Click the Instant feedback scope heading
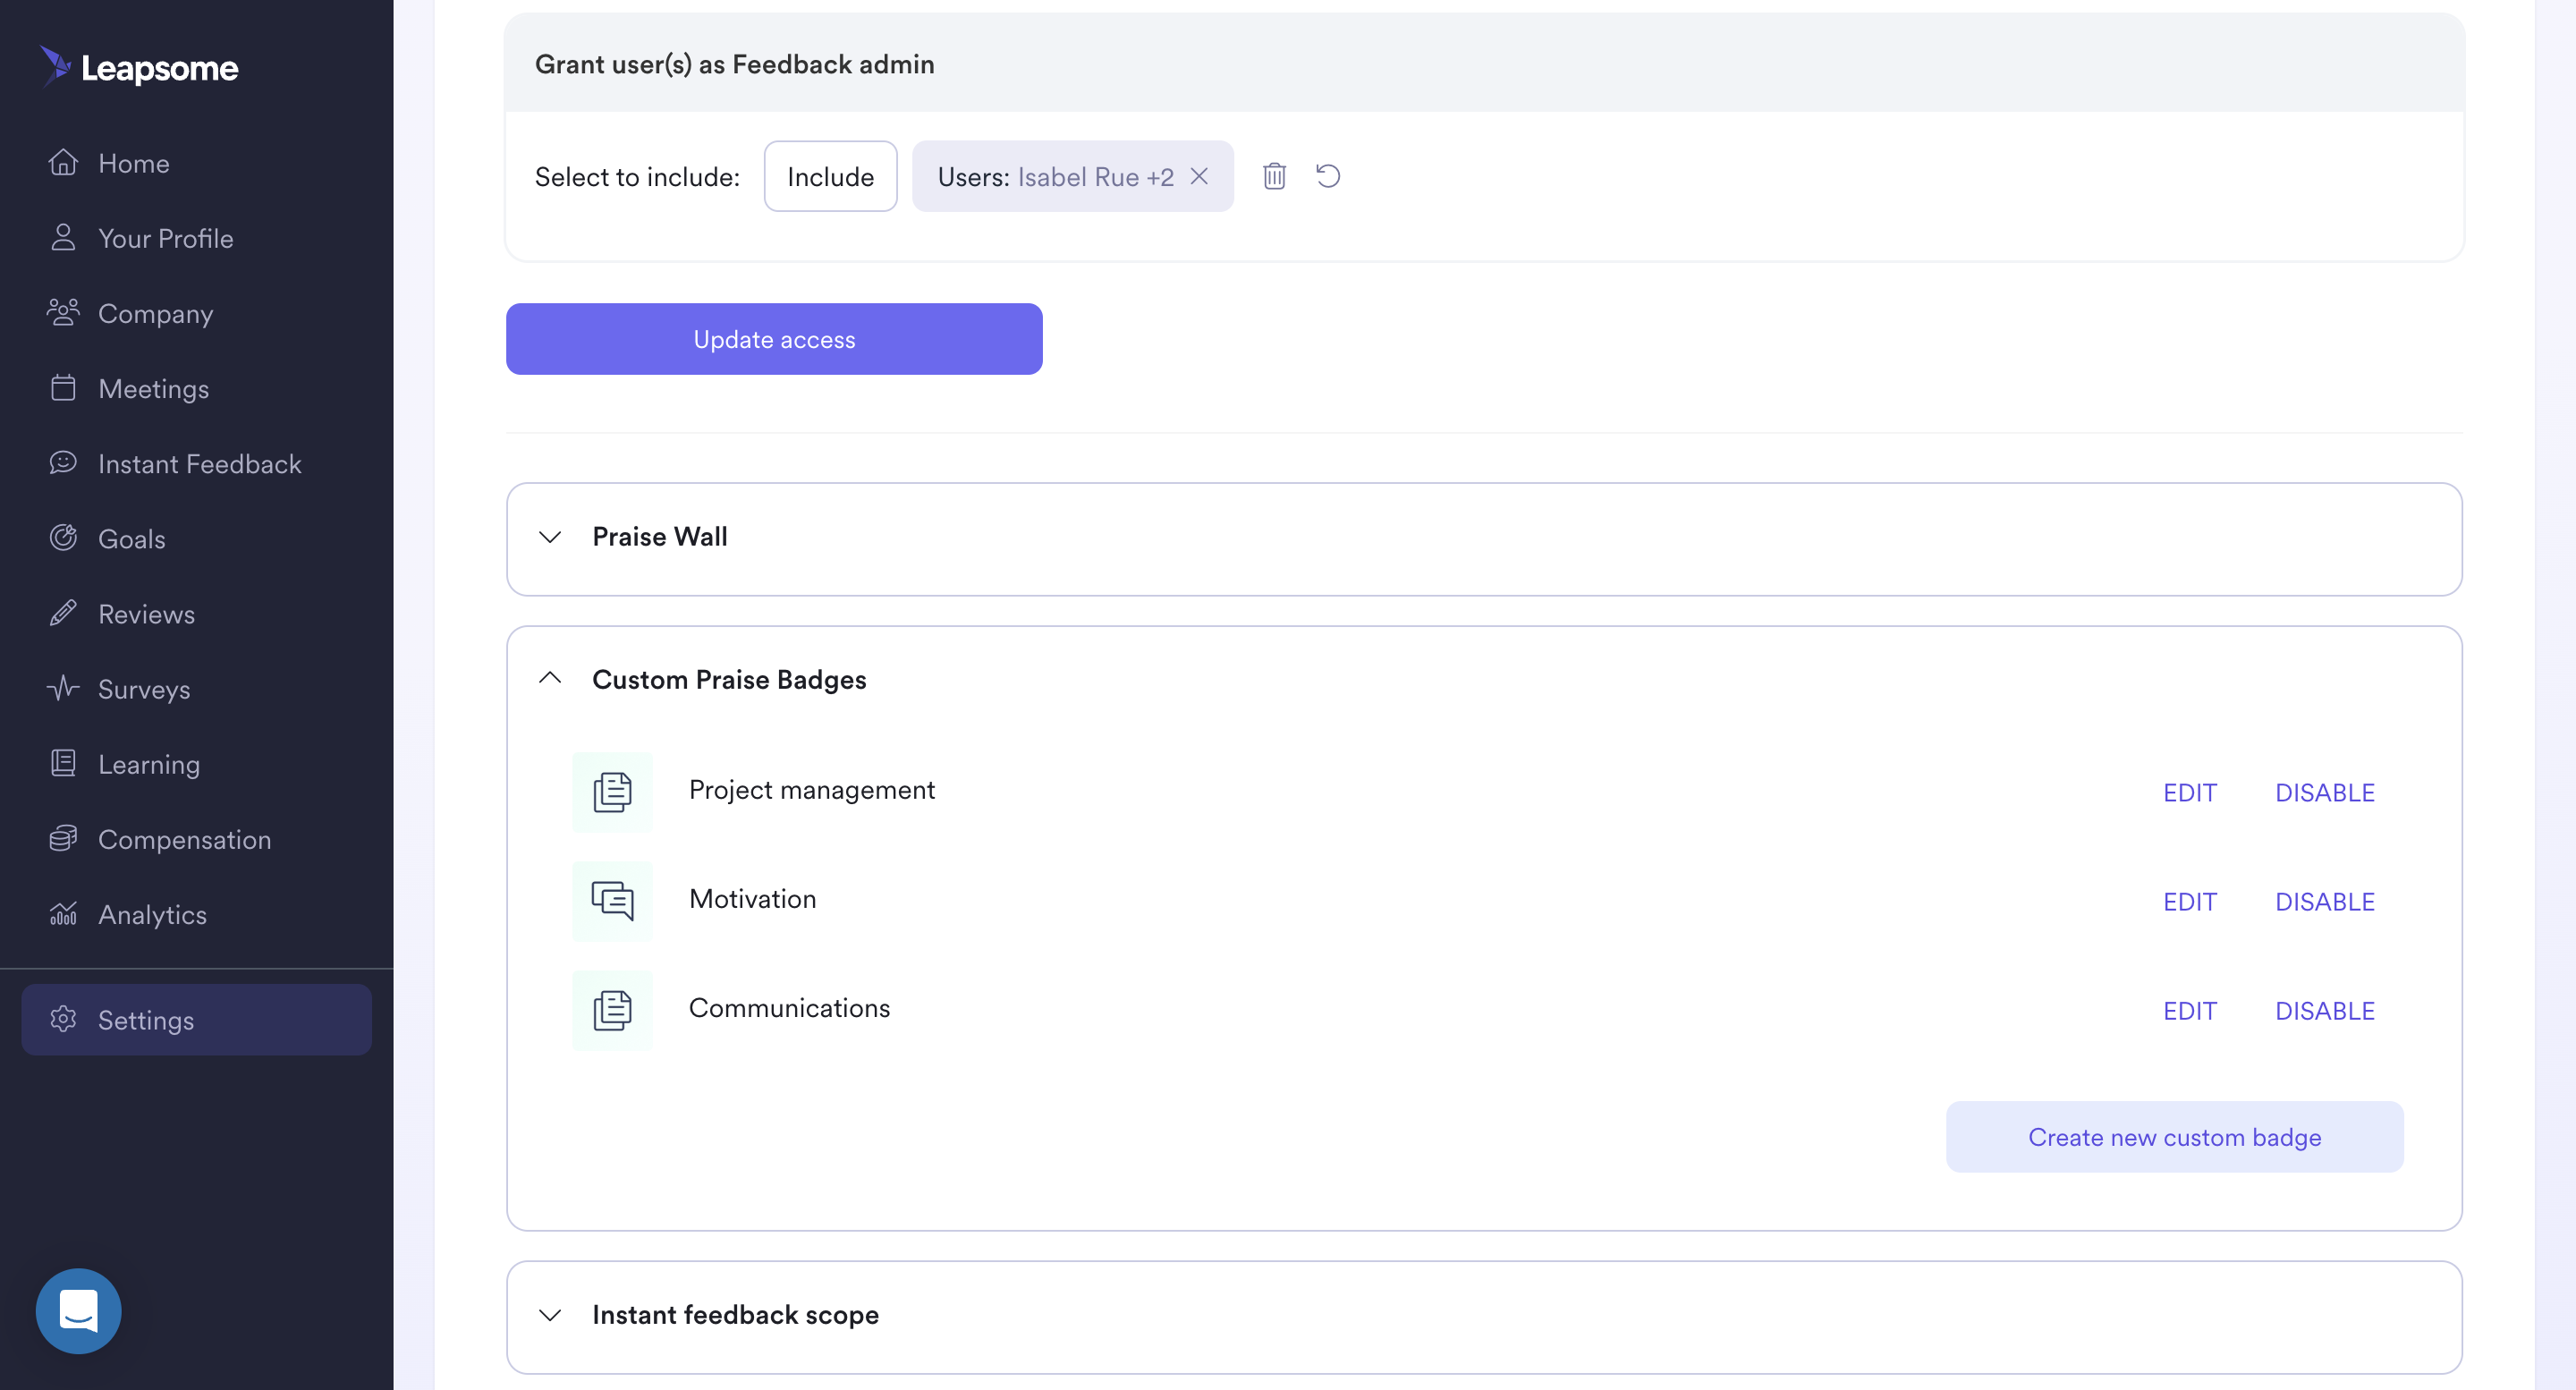The height and width of the screenshot is (1390, 2576). pos(736,1314)
